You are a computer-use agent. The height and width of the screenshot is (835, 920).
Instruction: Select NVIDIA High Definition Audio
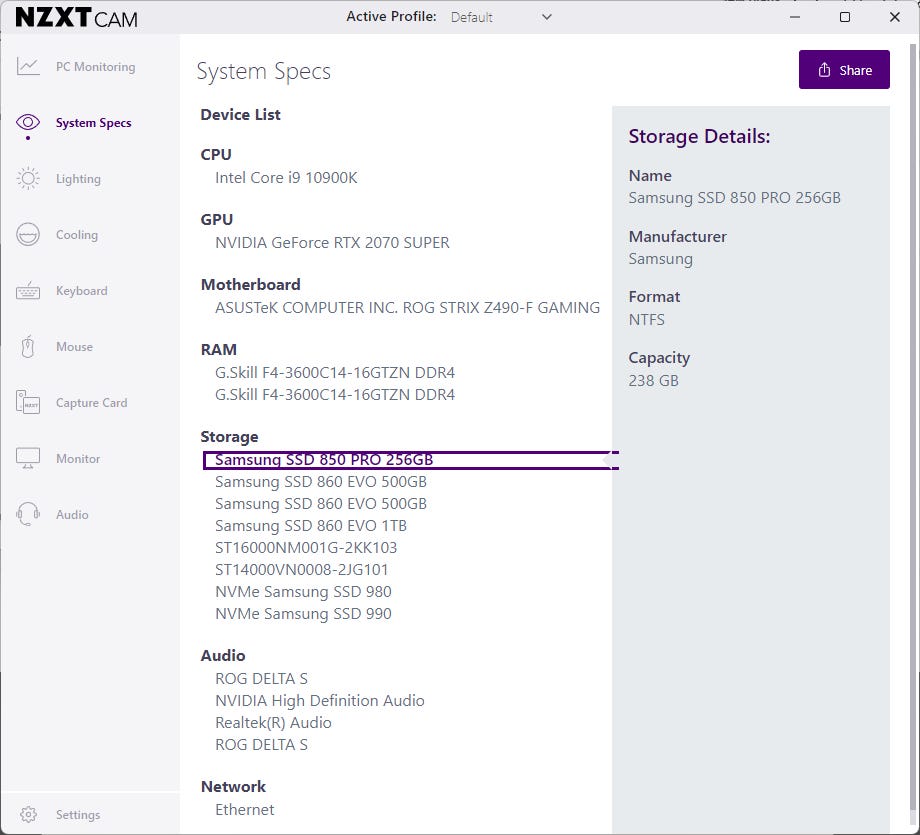[320, 701]
